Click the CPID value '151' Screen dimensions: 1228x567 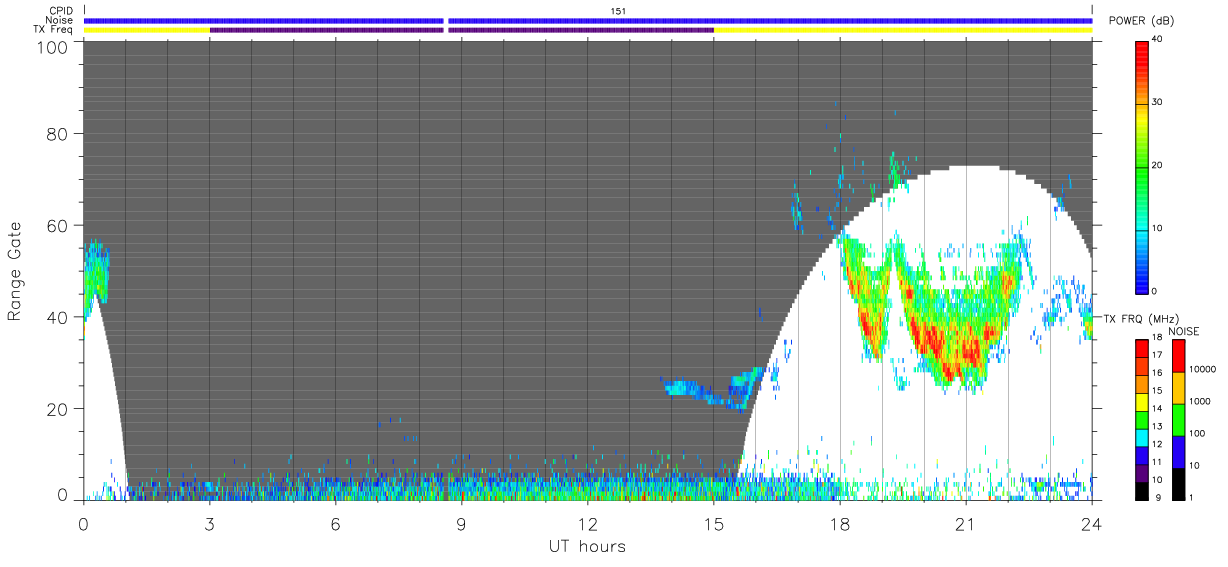point(618,11)
